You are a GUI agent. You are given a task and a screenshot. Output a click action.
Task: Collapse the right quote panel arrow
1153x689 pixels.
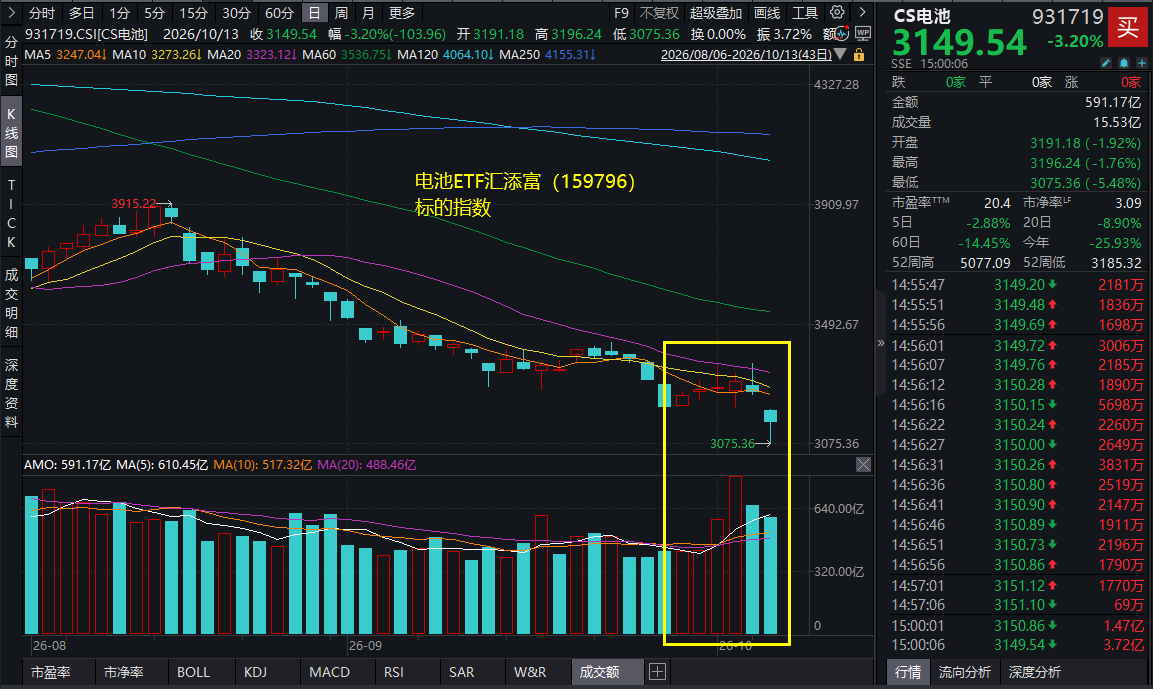click(x=880, y=343)
